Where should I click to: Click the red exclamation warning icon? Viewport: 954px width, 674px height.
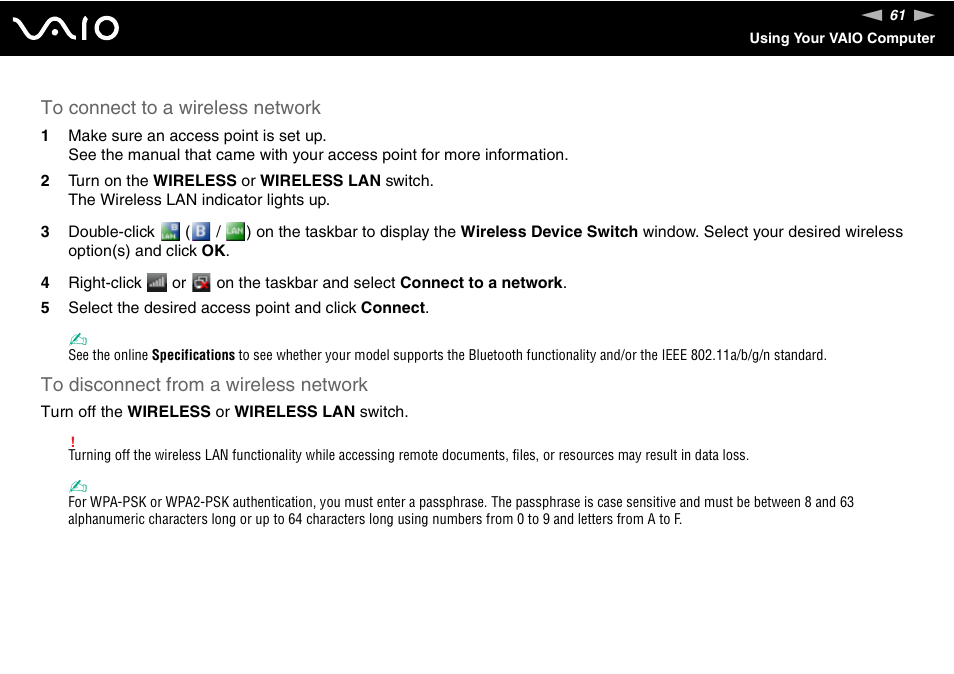tap(72, 442)
